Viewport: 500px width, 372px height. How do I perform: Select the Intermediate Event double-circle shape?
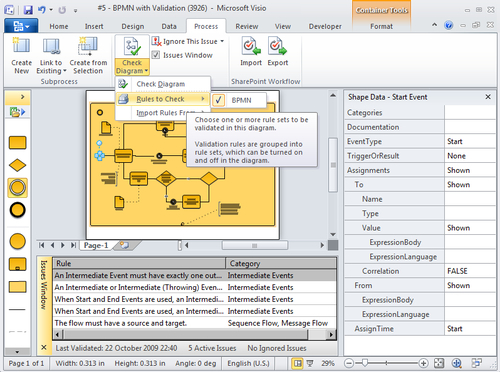(x=17, y=187)
